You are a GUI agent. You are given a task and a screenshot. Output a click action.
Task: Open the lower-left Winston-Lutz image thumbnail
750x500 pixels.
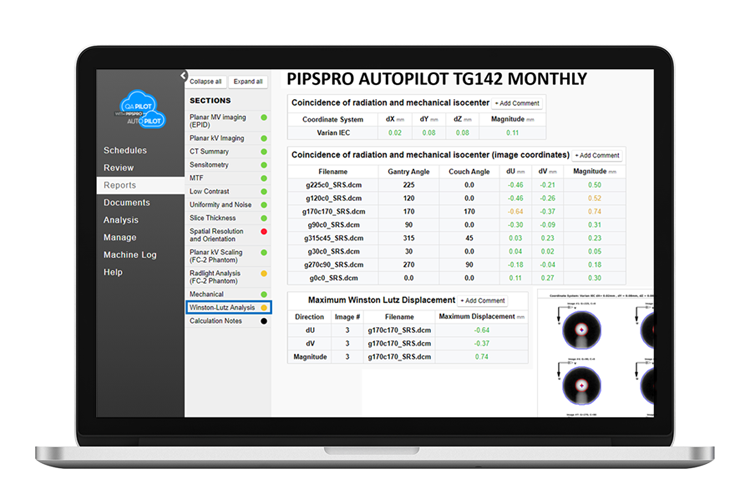pos(581,386)
